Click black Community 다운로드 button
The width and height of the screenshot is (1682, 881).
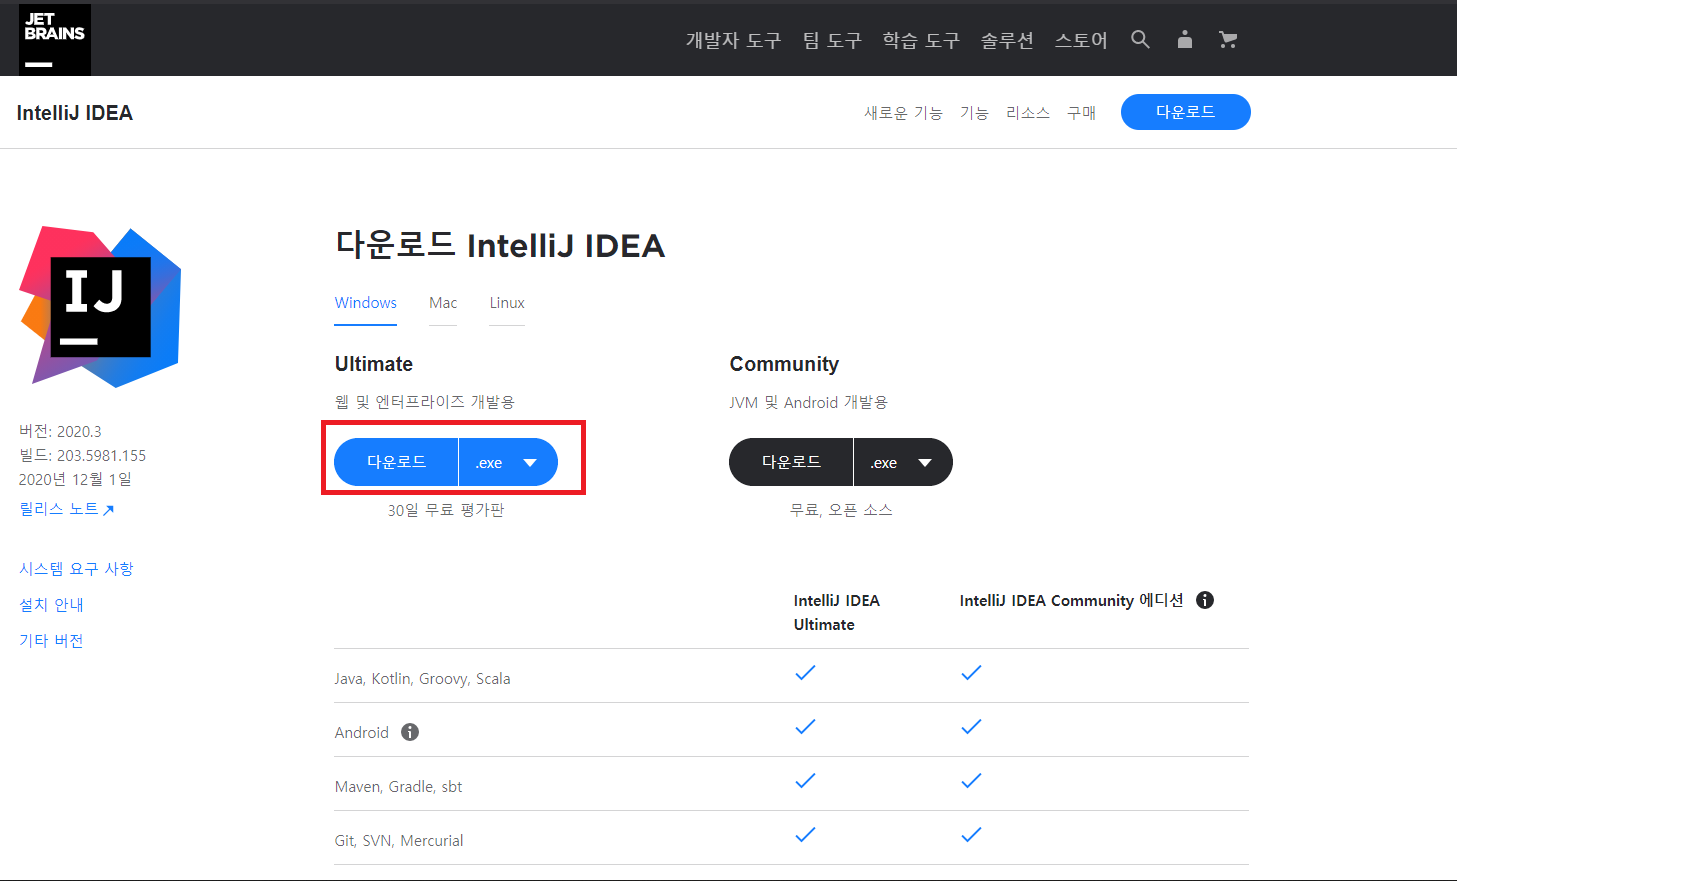[791, 462]
